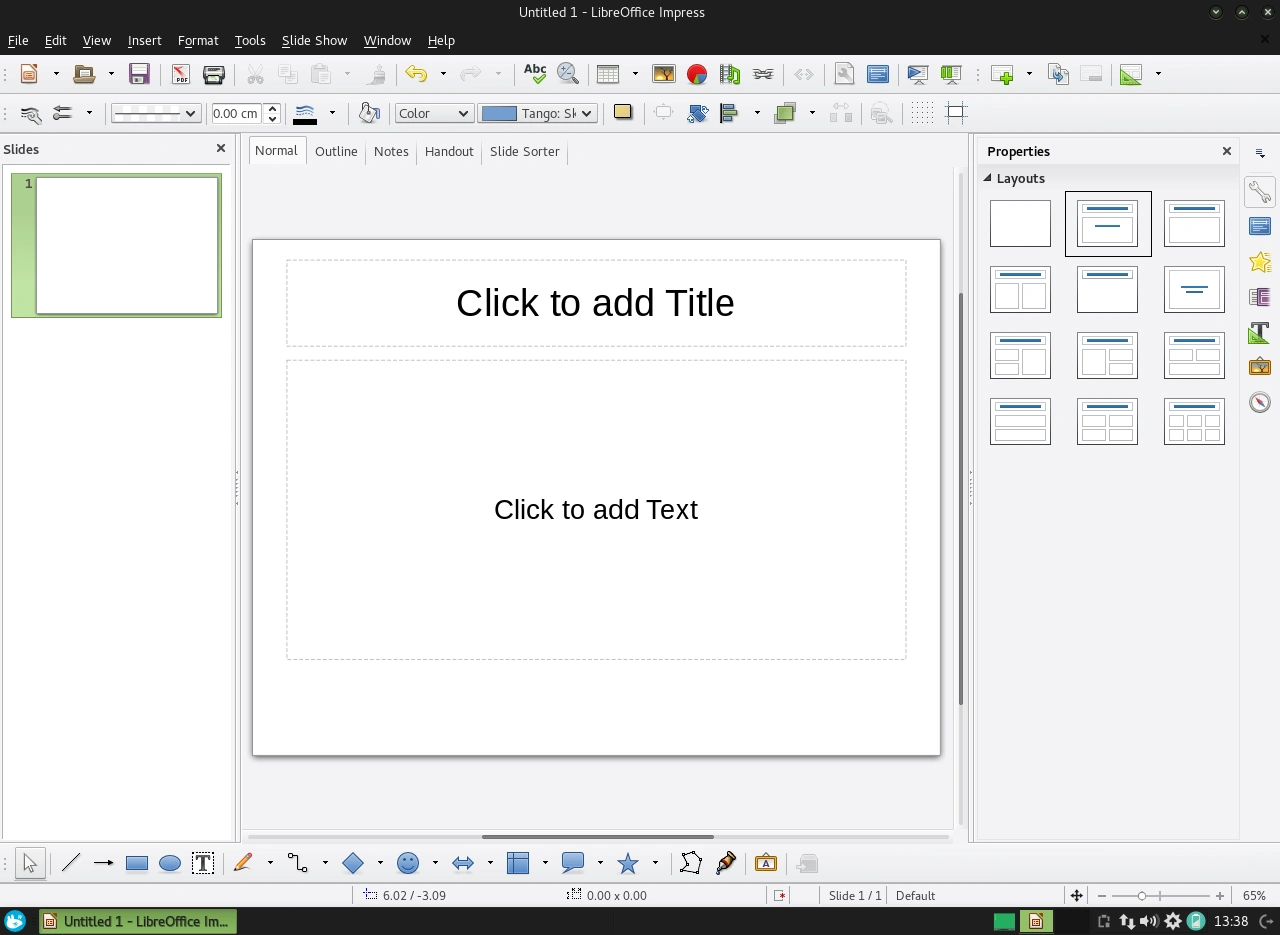Open the Animation panel in the sidebar
Viewport: 1280px width, 935px height.
tap(1260, 261)
